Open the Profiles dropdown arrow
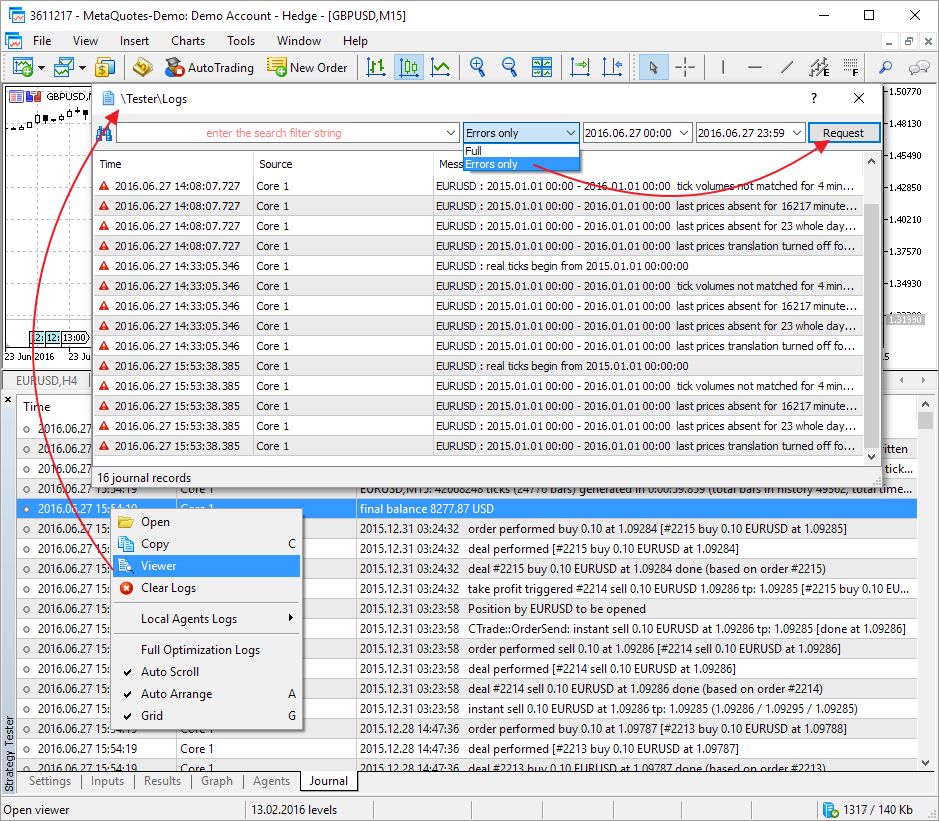 [82, 68]
